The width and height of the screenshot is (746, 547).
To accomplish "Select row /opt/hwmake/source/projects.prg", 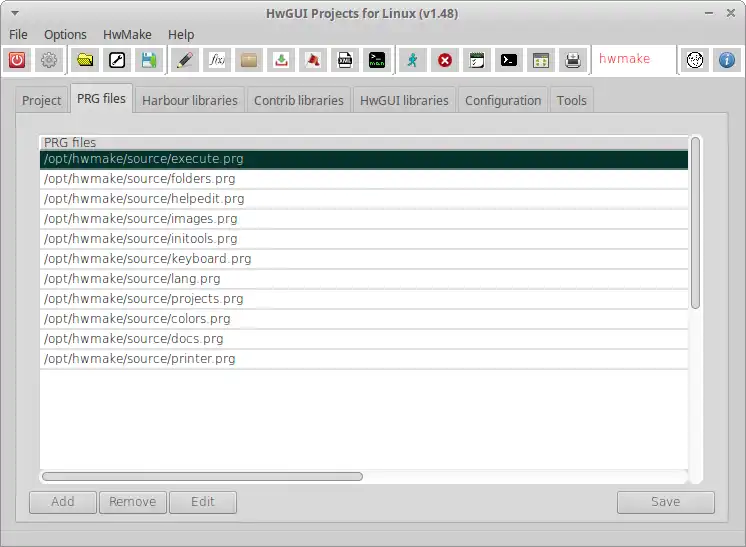I will tap(363, 299).
